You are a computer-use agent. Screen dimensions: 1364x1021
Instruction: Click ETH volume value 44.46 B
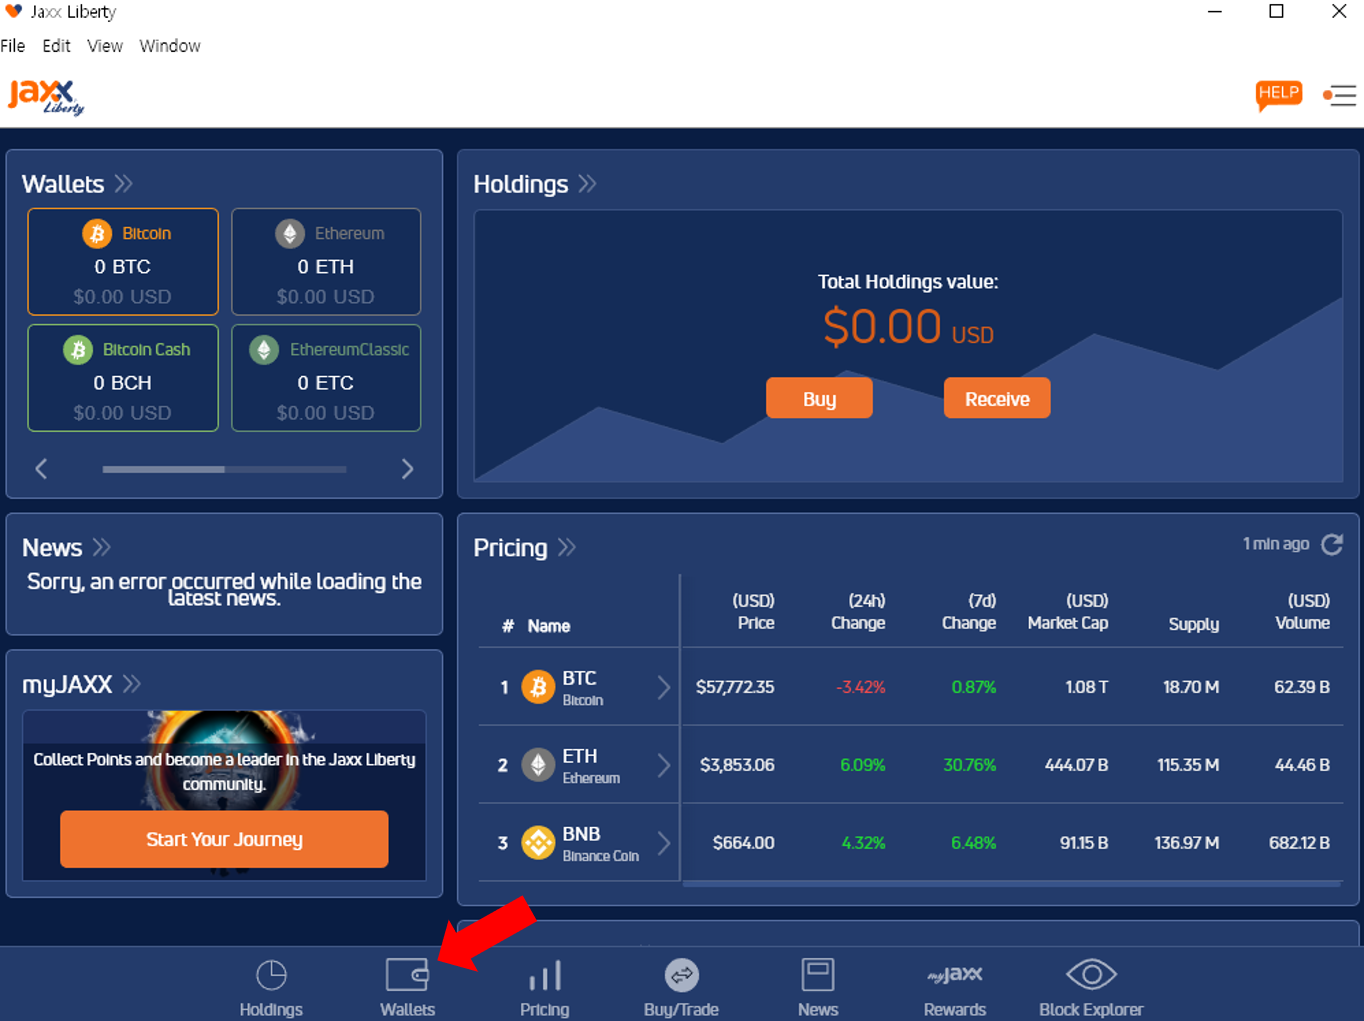coord(1302,765)
